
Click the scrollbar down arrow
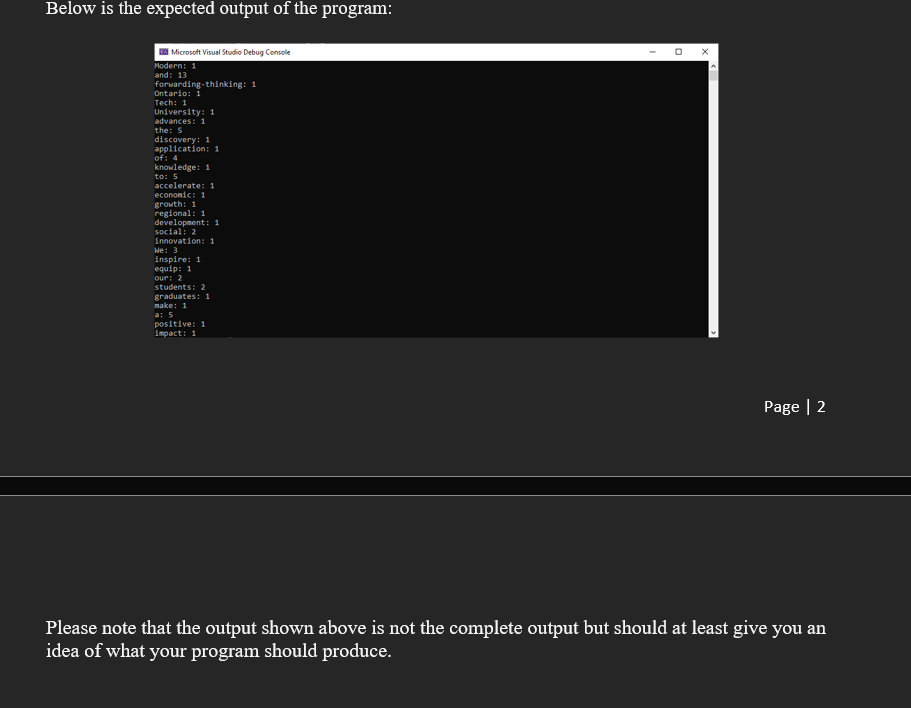[x=712, y=332]
